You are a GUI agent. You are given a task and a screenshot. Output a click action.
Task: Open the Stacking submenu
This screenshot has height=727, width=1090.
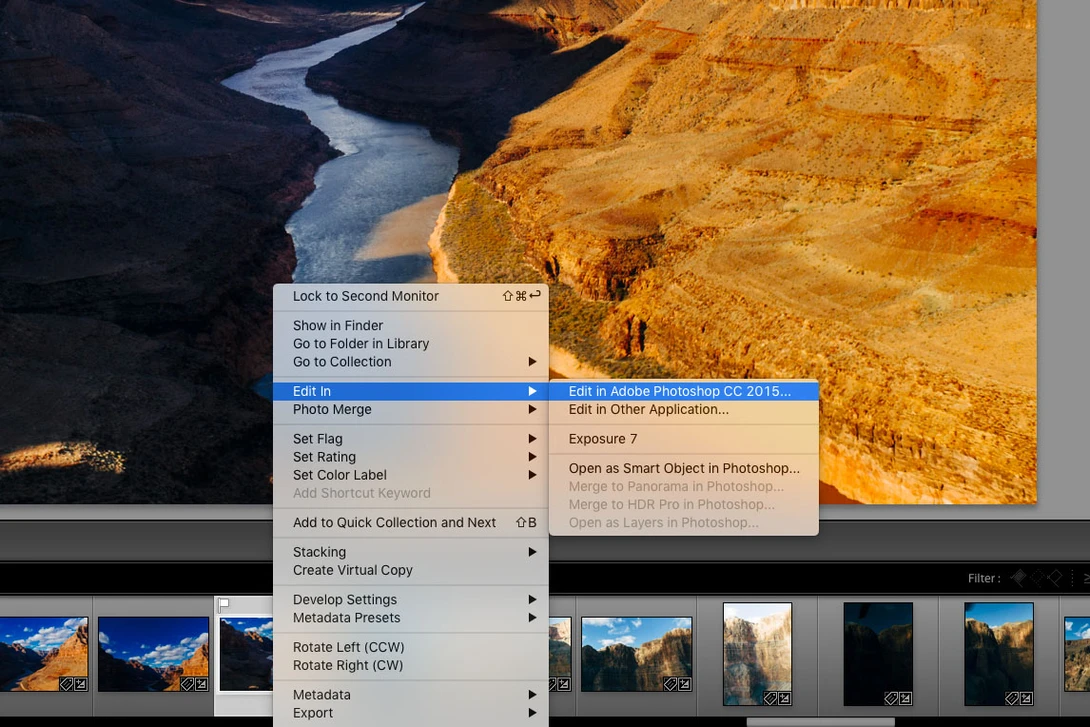click(411, 552)
